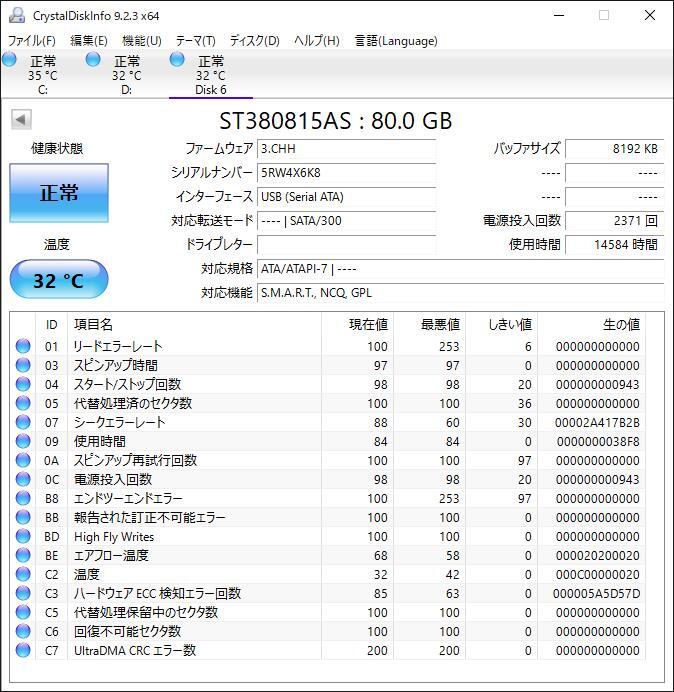Click the status orb of row C6 回復不可能セクタ数

23,631
